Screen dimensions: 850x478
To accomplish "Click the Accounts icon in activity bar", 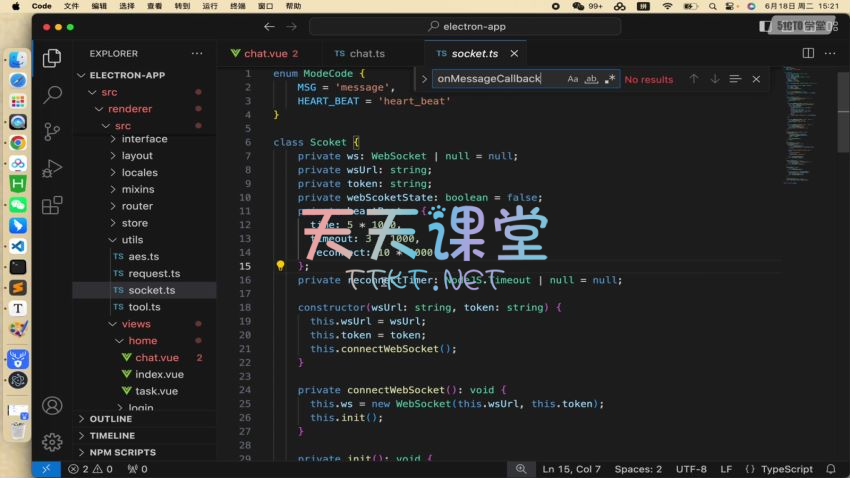I will [52, 406].
